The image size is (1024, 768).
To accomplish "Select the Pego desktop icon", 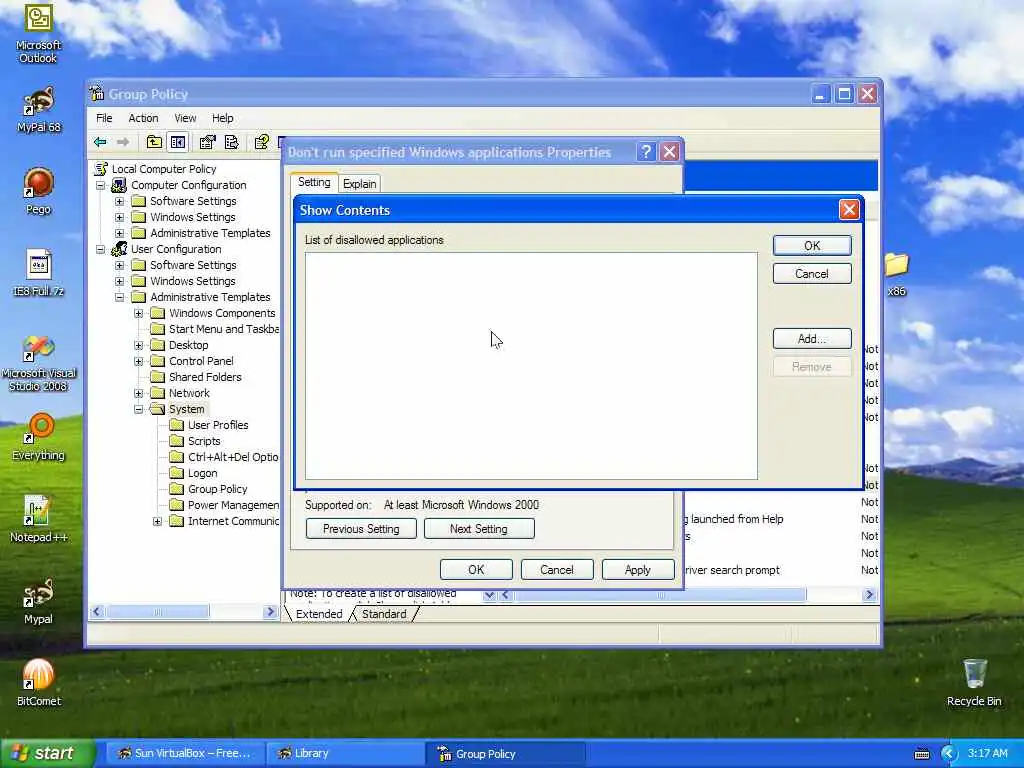I will pyautogui.click(x=39, y=191).
